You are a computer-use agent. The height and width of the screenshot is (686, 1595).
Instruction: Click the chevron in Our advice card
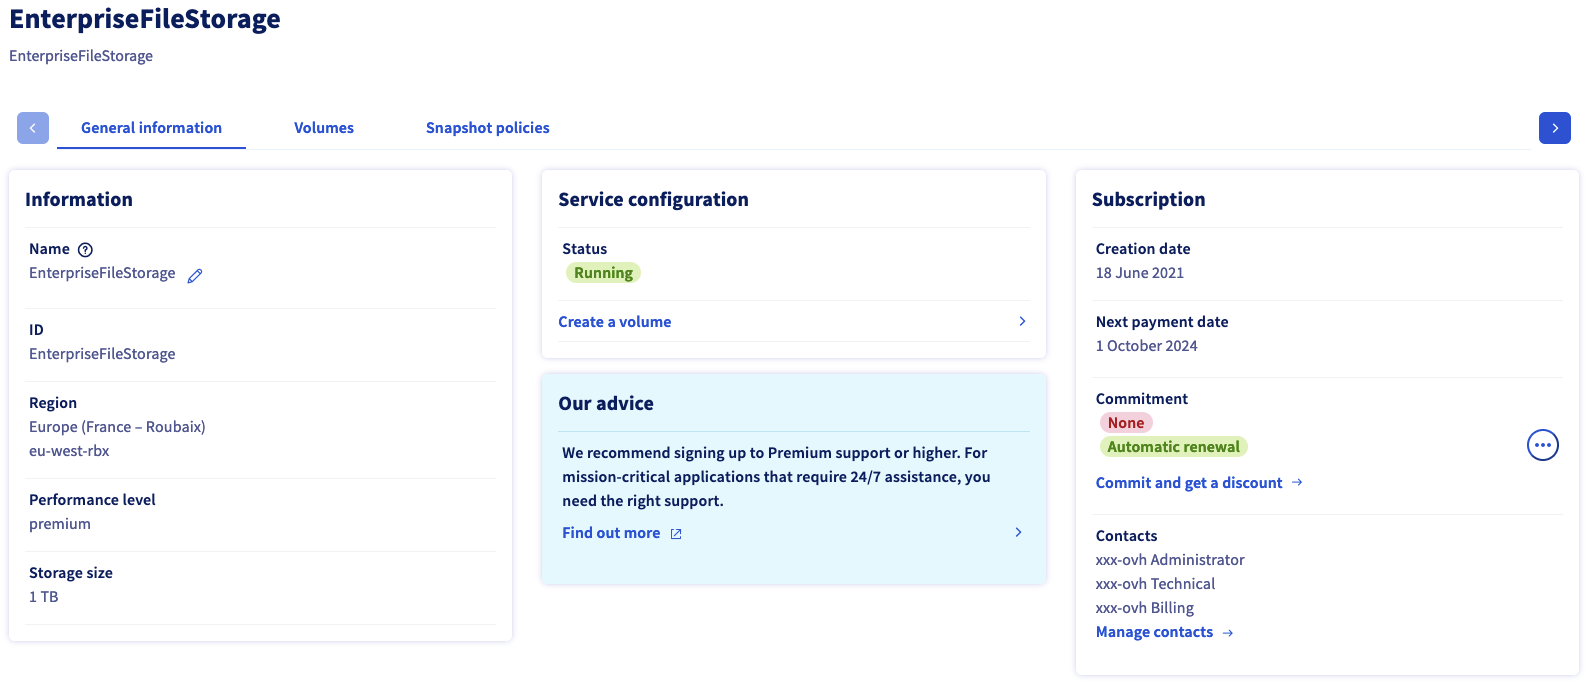[1018, 532]
